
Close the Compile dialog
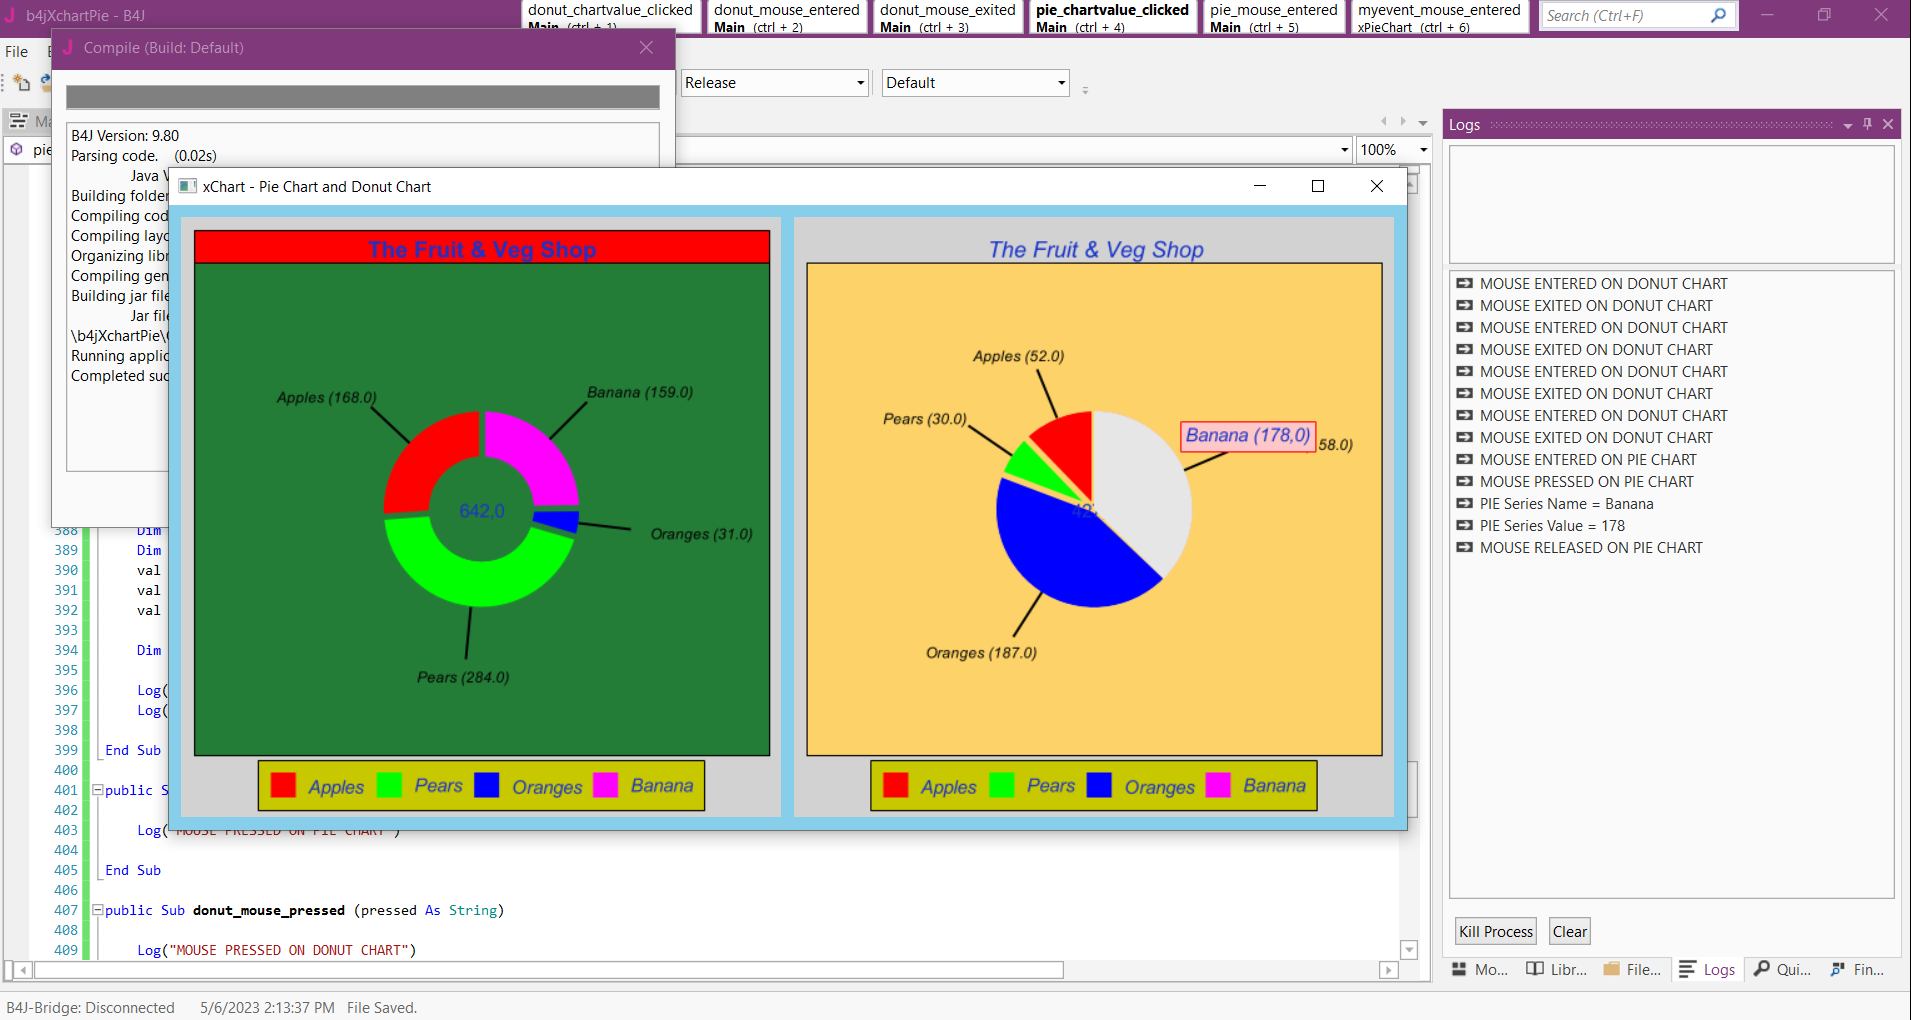646,48
